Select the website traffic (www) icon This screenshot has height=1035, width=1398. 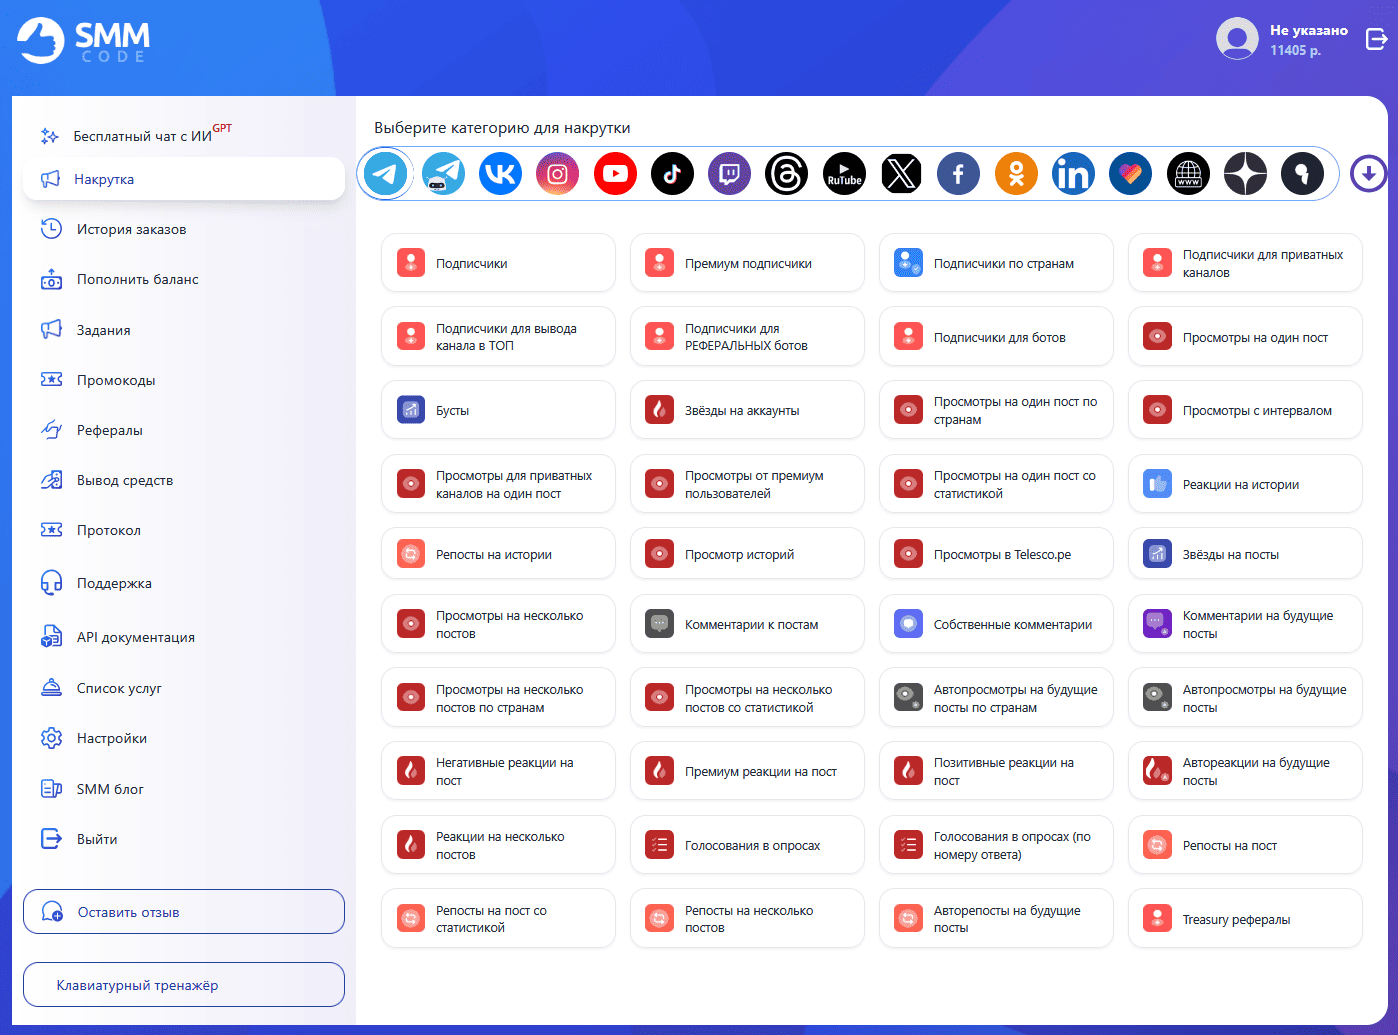(1188, 174)
